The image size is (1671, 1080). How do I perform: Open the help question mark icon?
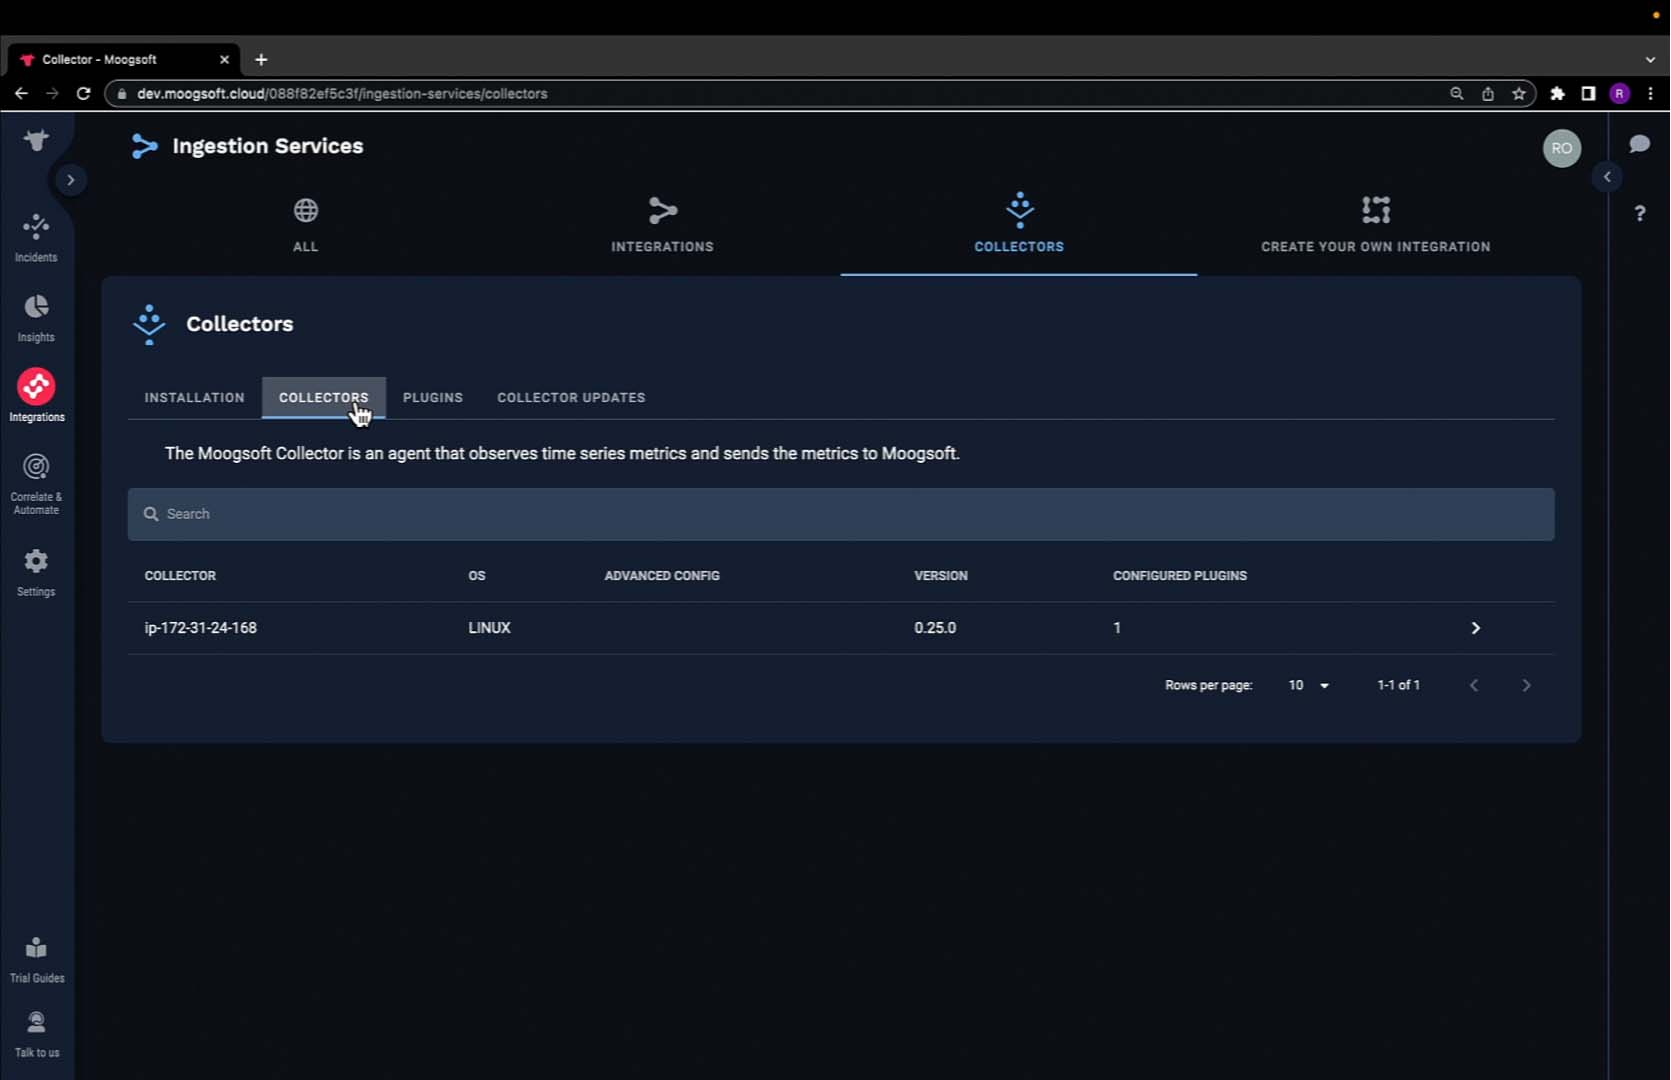tap(1640, 213)
